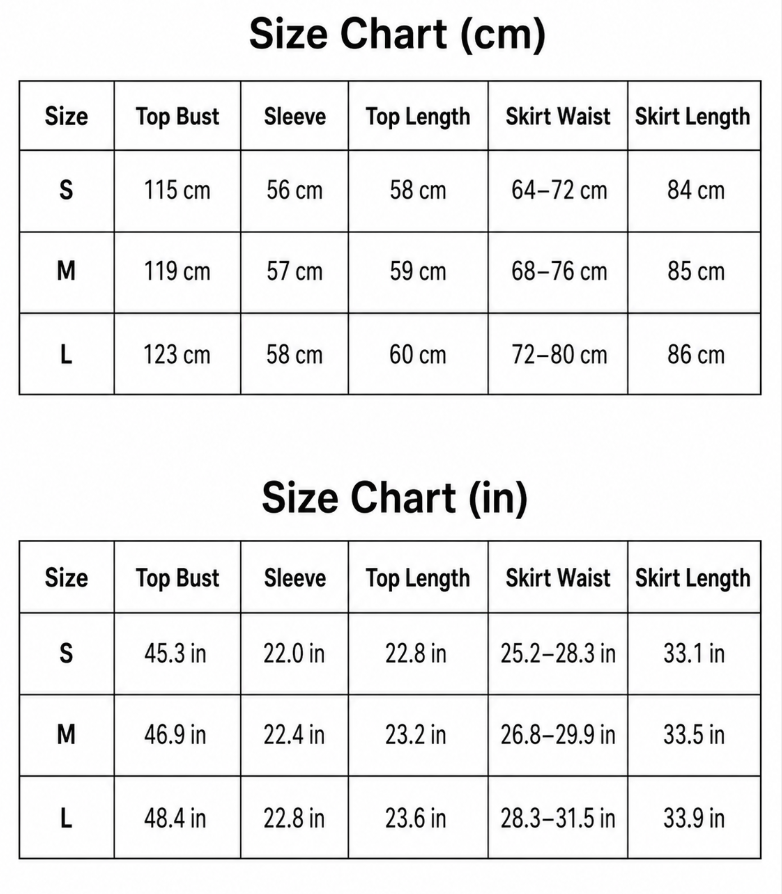Select the 'Top Bust' header in cm table
This screenshot has width=782, height=894.
pyautogui.click(x=177, y=116)
